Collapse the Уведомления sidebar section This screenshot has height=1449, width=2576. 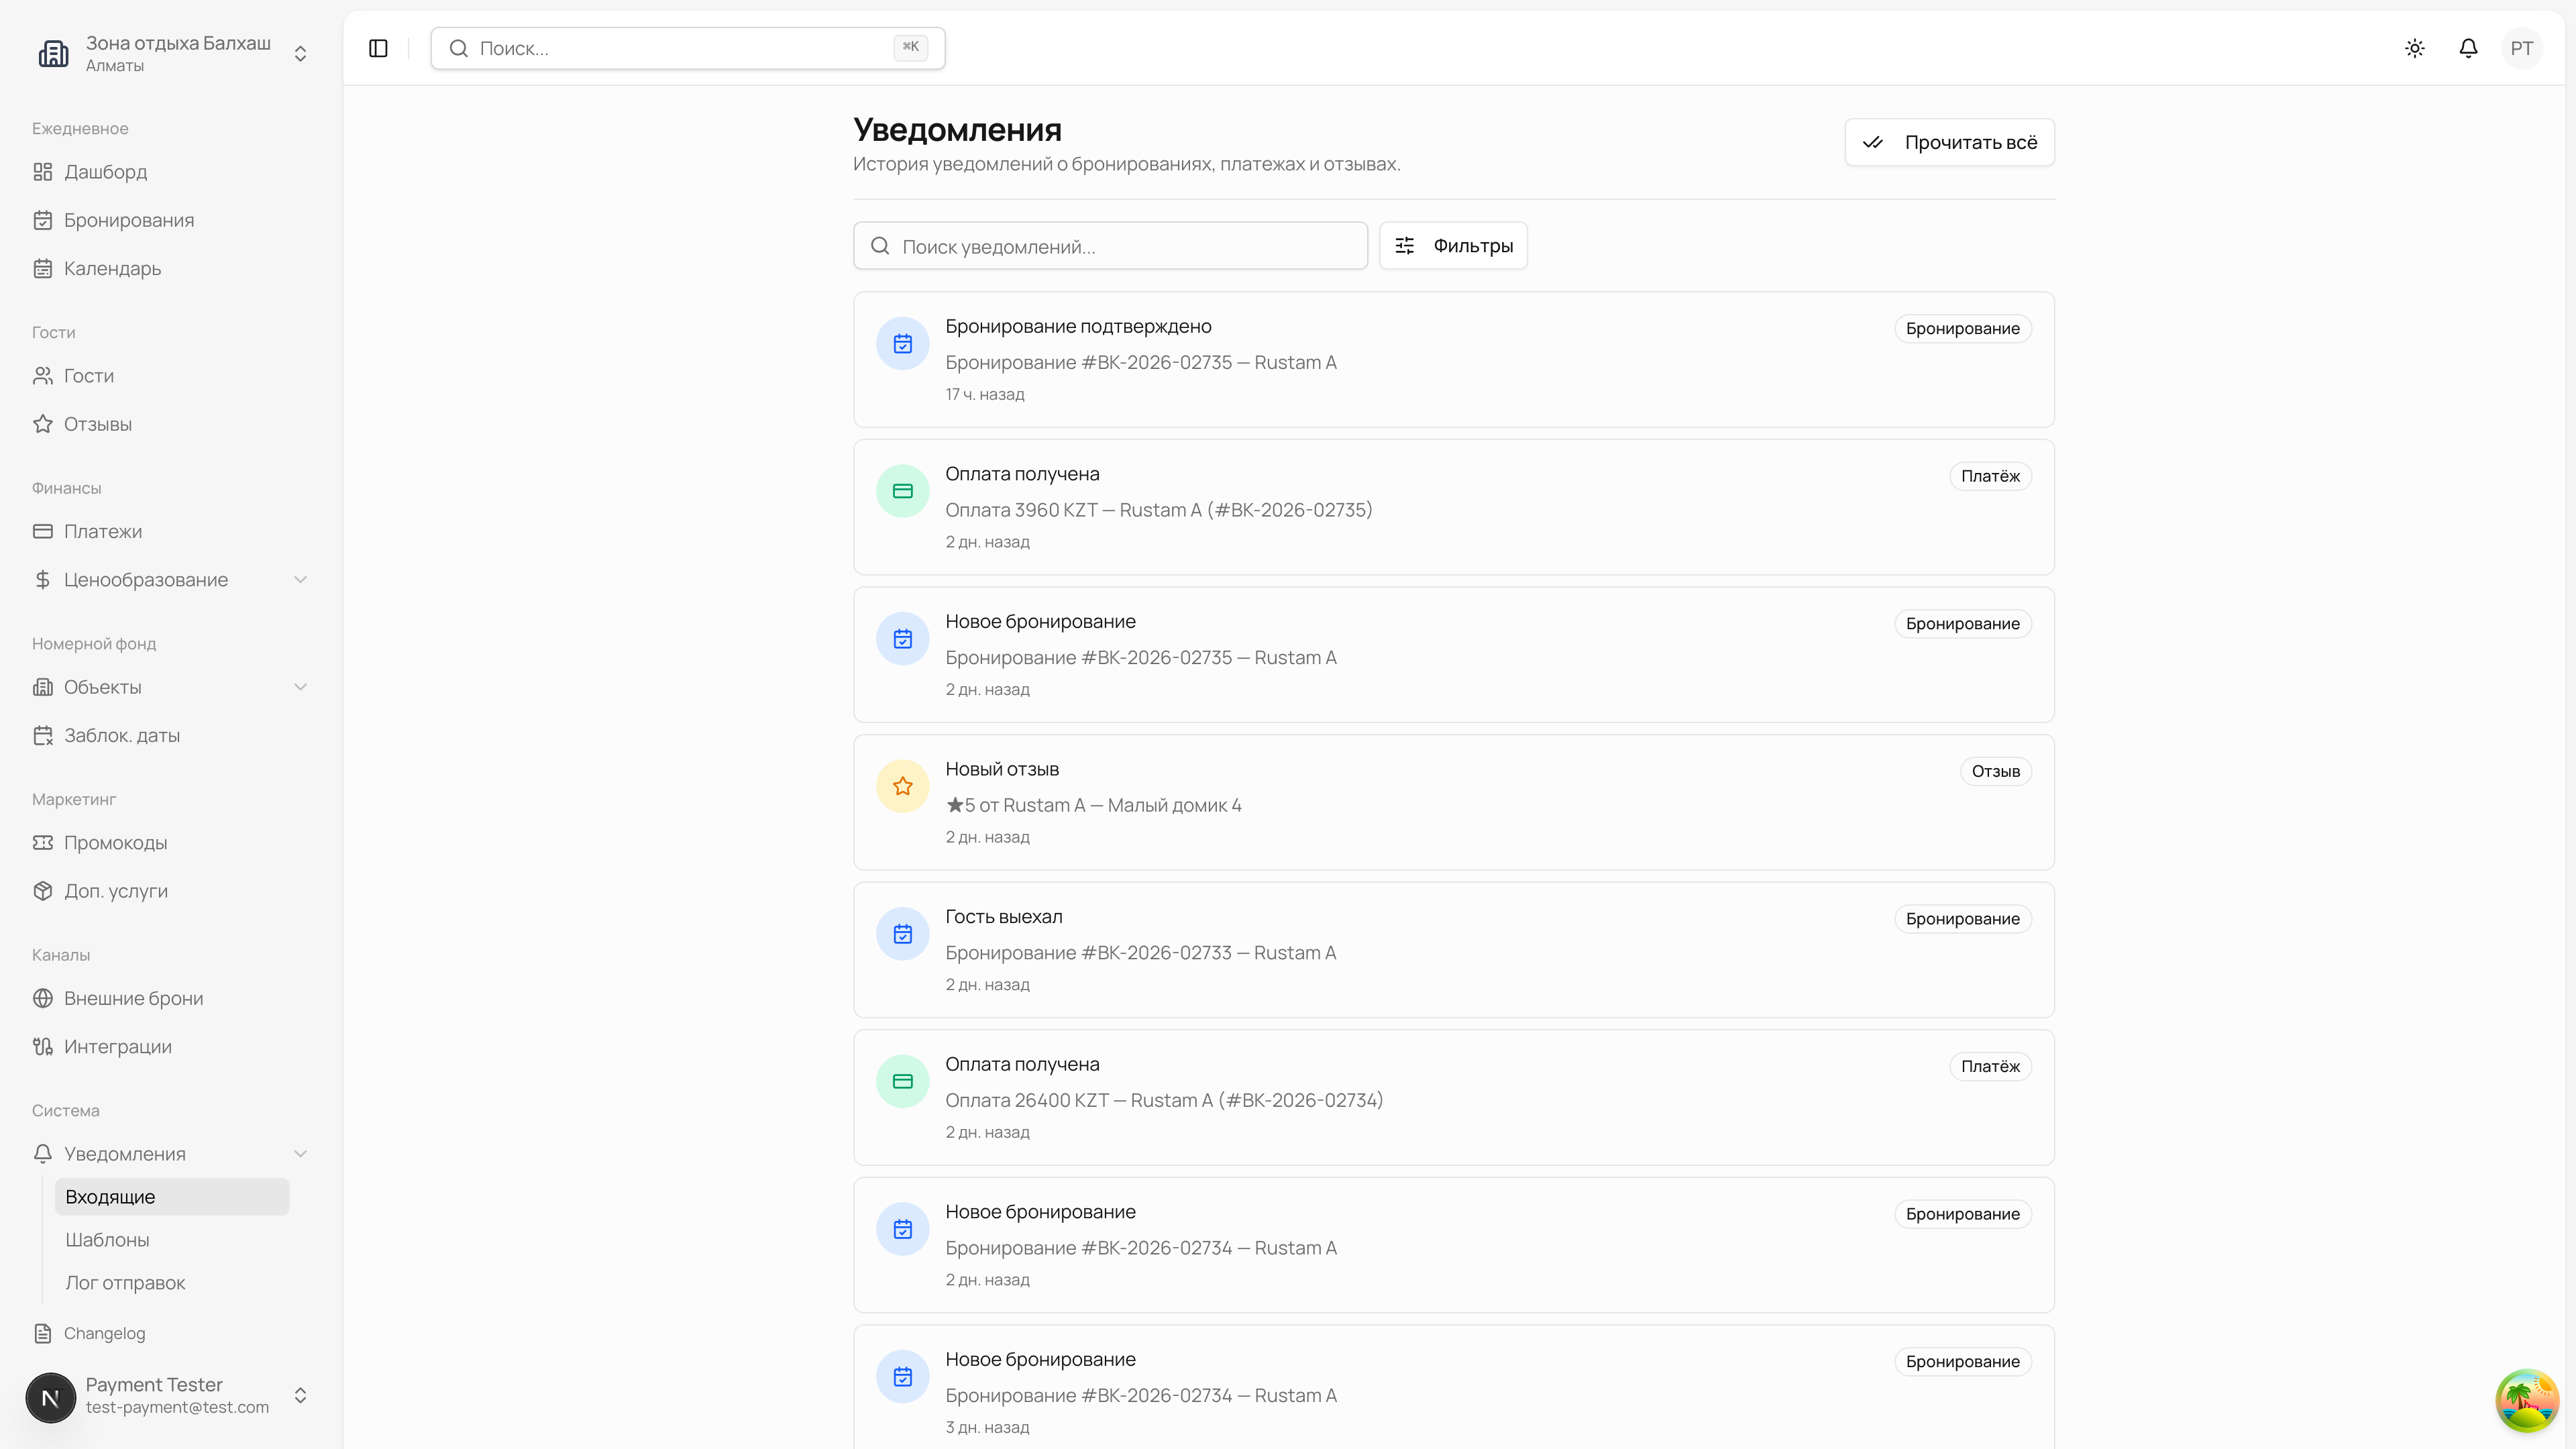coord(300,1154)
